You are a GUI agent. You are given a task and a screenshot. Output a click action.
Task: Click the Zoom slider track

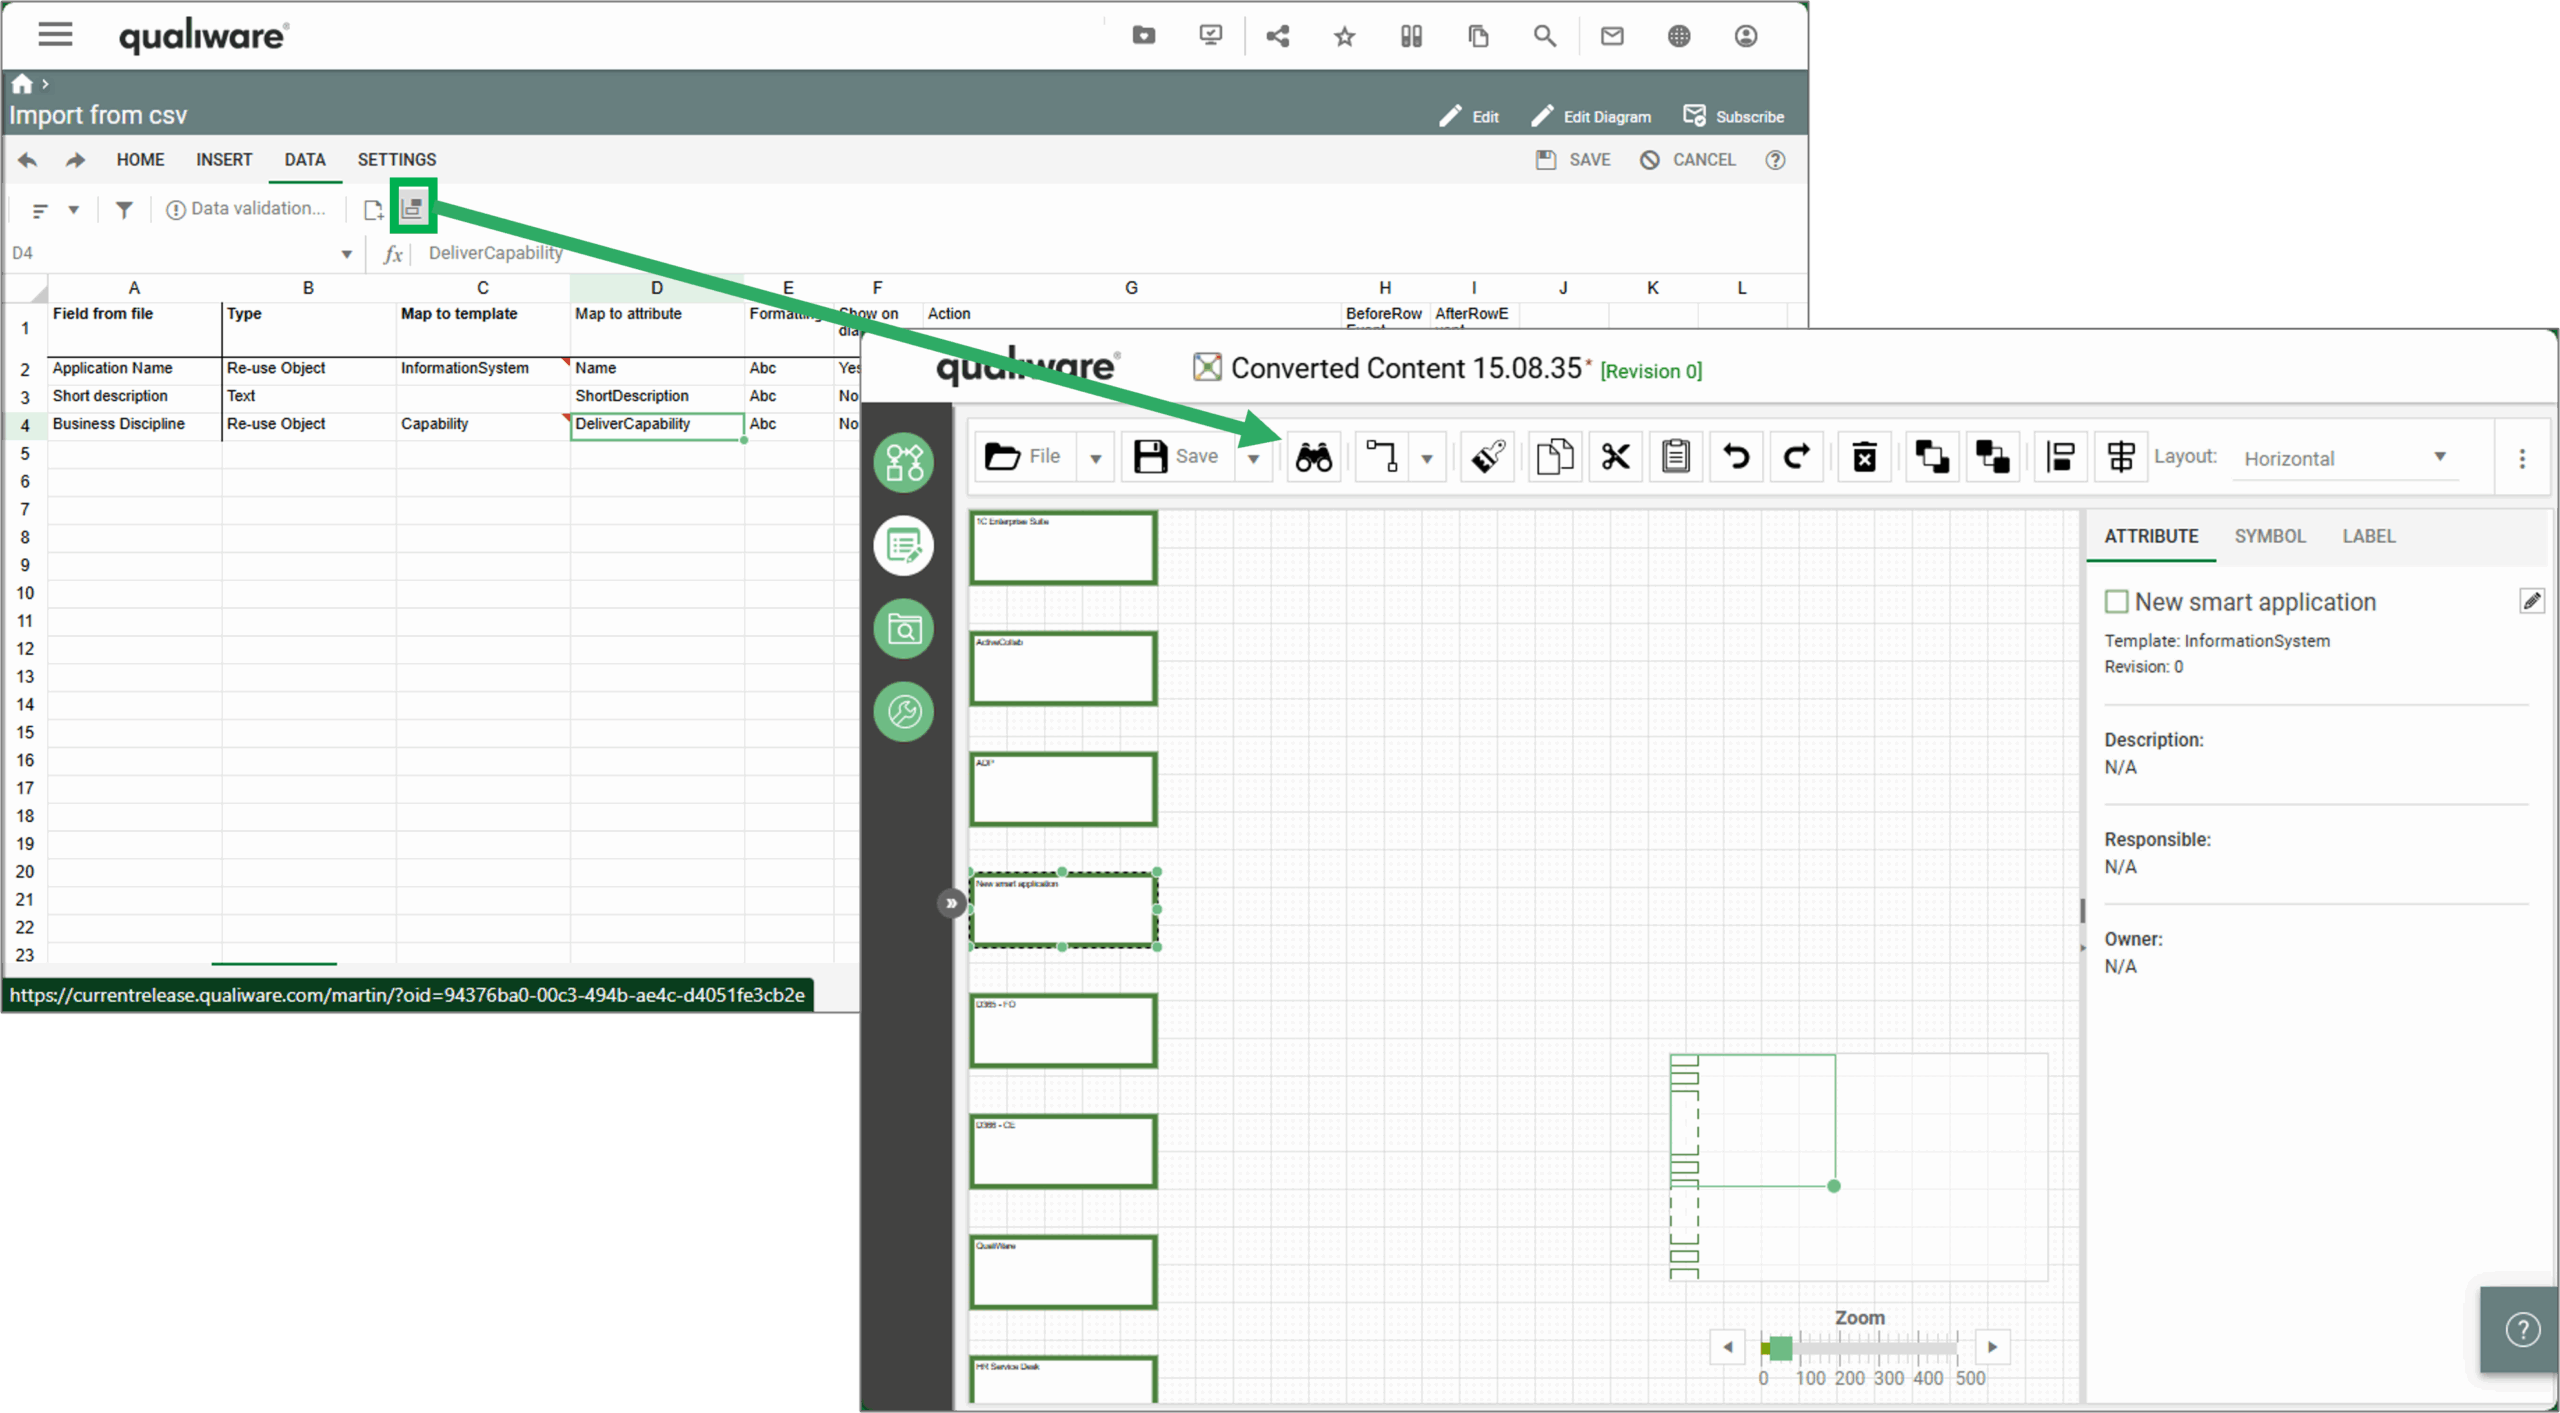pyautogui.click(x=1859, y=1348)
